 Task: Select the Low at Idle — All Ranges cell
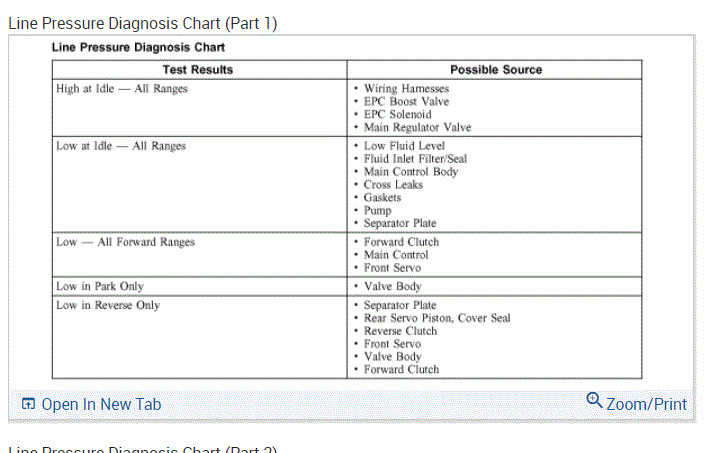(x=121, y=146)
